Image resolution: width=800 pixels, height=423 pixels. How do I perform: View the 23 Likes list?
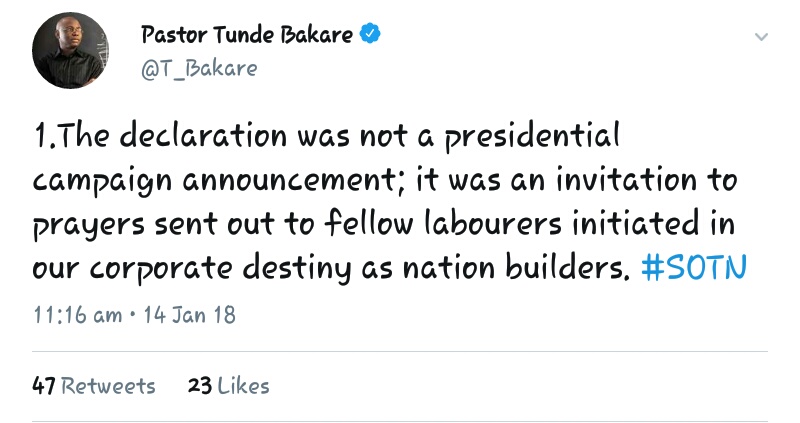click(228, 385)
